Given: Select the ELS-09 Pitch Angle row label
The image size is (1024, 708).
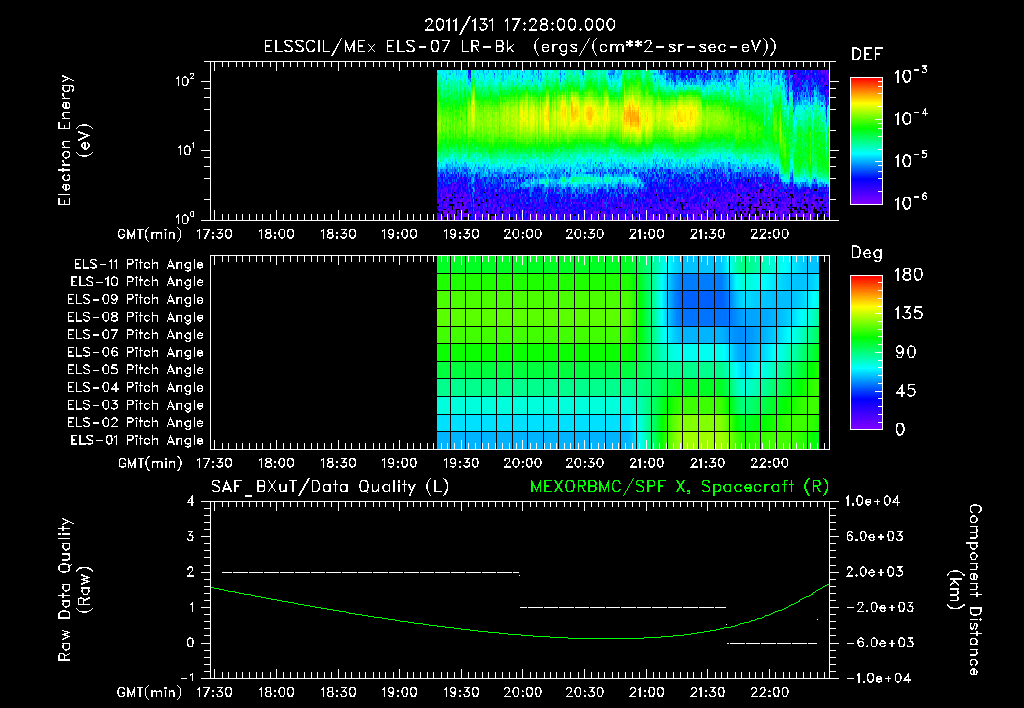Looking at the screenshot, I should [136, 300].
